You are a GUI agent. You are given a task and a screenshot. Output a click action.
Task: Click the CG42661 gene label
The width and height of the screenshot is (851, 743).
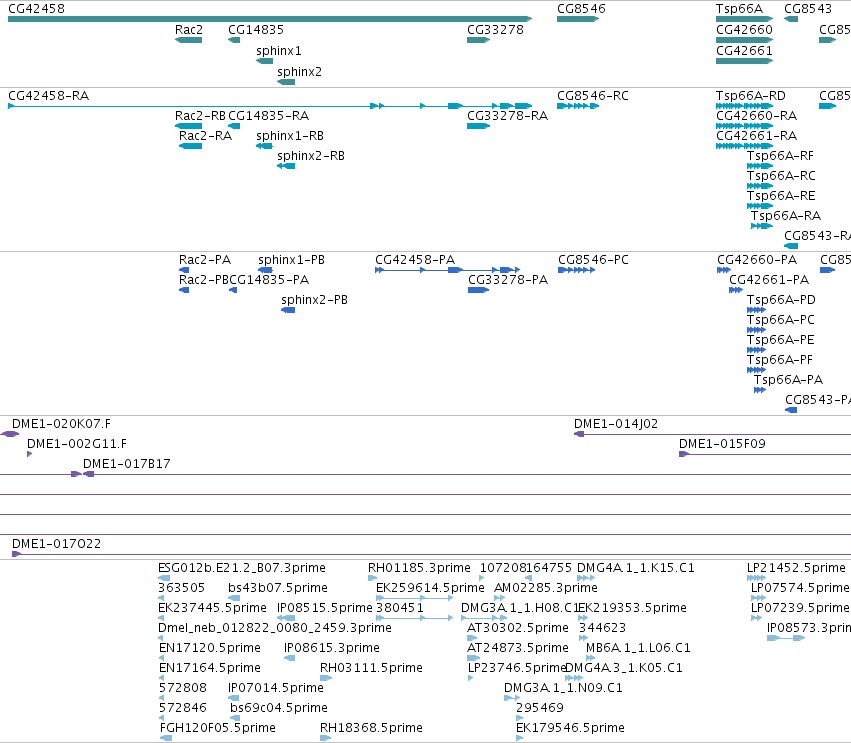(x=744, y=51)
